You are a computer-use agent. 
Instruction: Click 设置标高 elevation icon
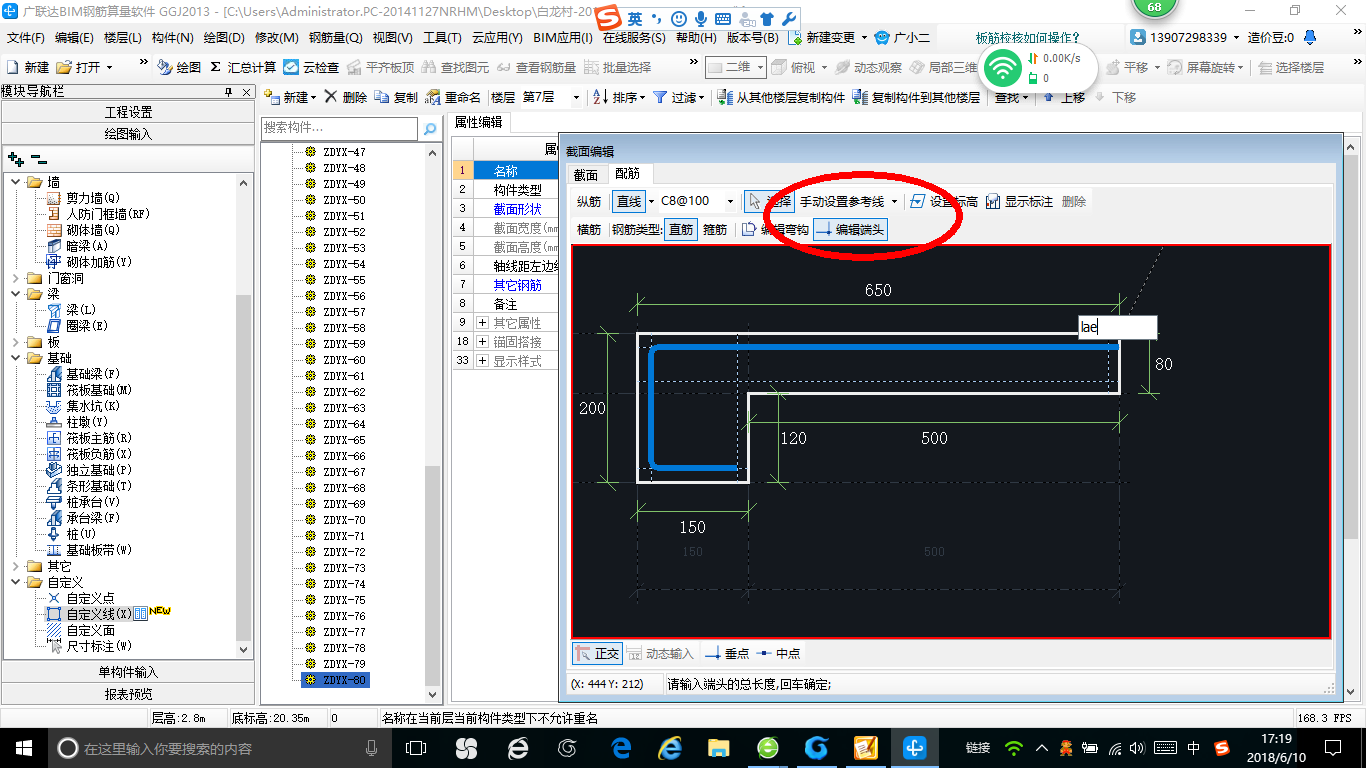point(918,201)
